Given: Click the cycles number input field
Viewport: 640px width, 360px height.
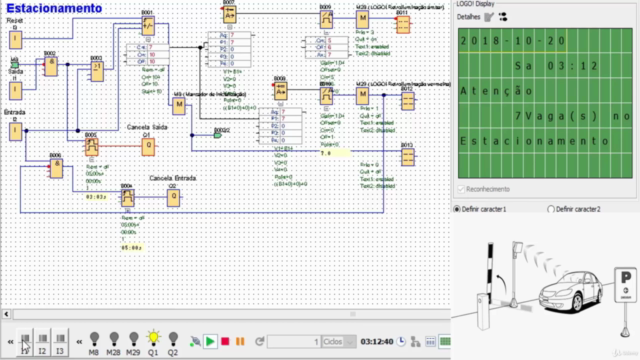Looking at the screenshot, I should [x=294, y=342].
